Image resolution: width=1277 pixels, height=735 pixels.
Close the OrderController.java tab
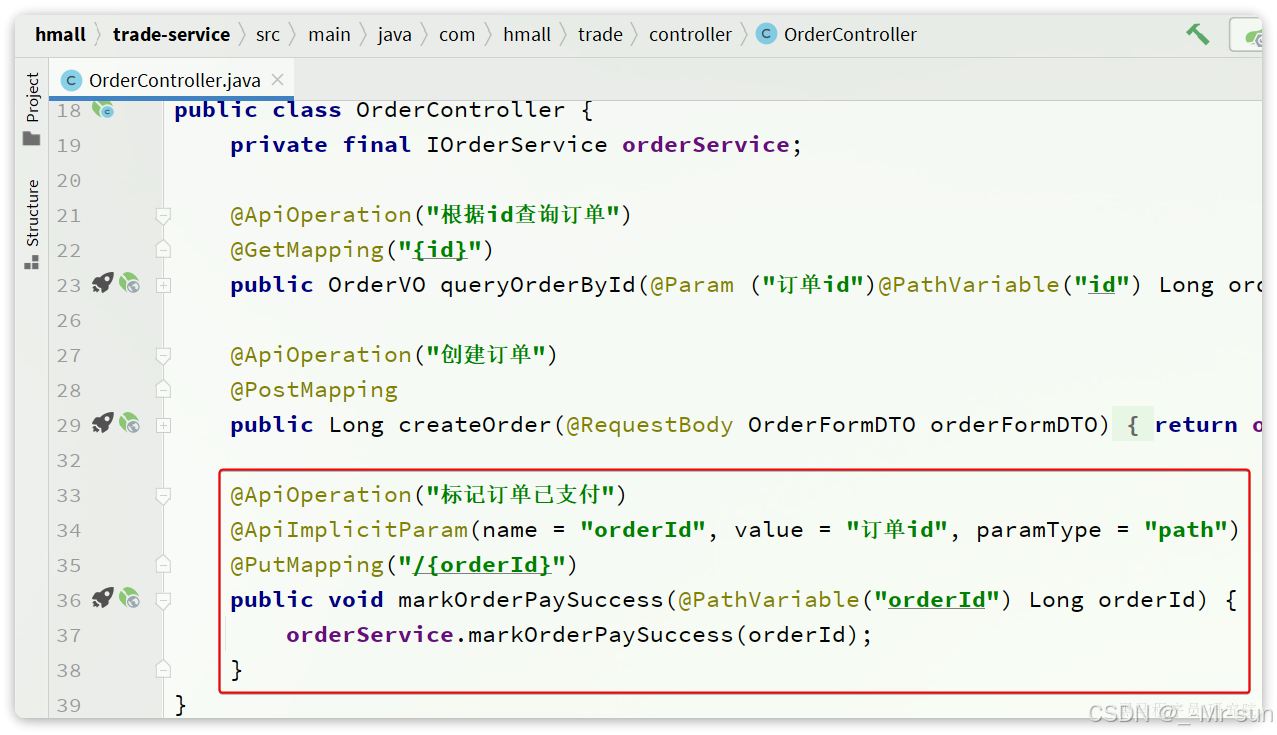[x=278, y=80]
